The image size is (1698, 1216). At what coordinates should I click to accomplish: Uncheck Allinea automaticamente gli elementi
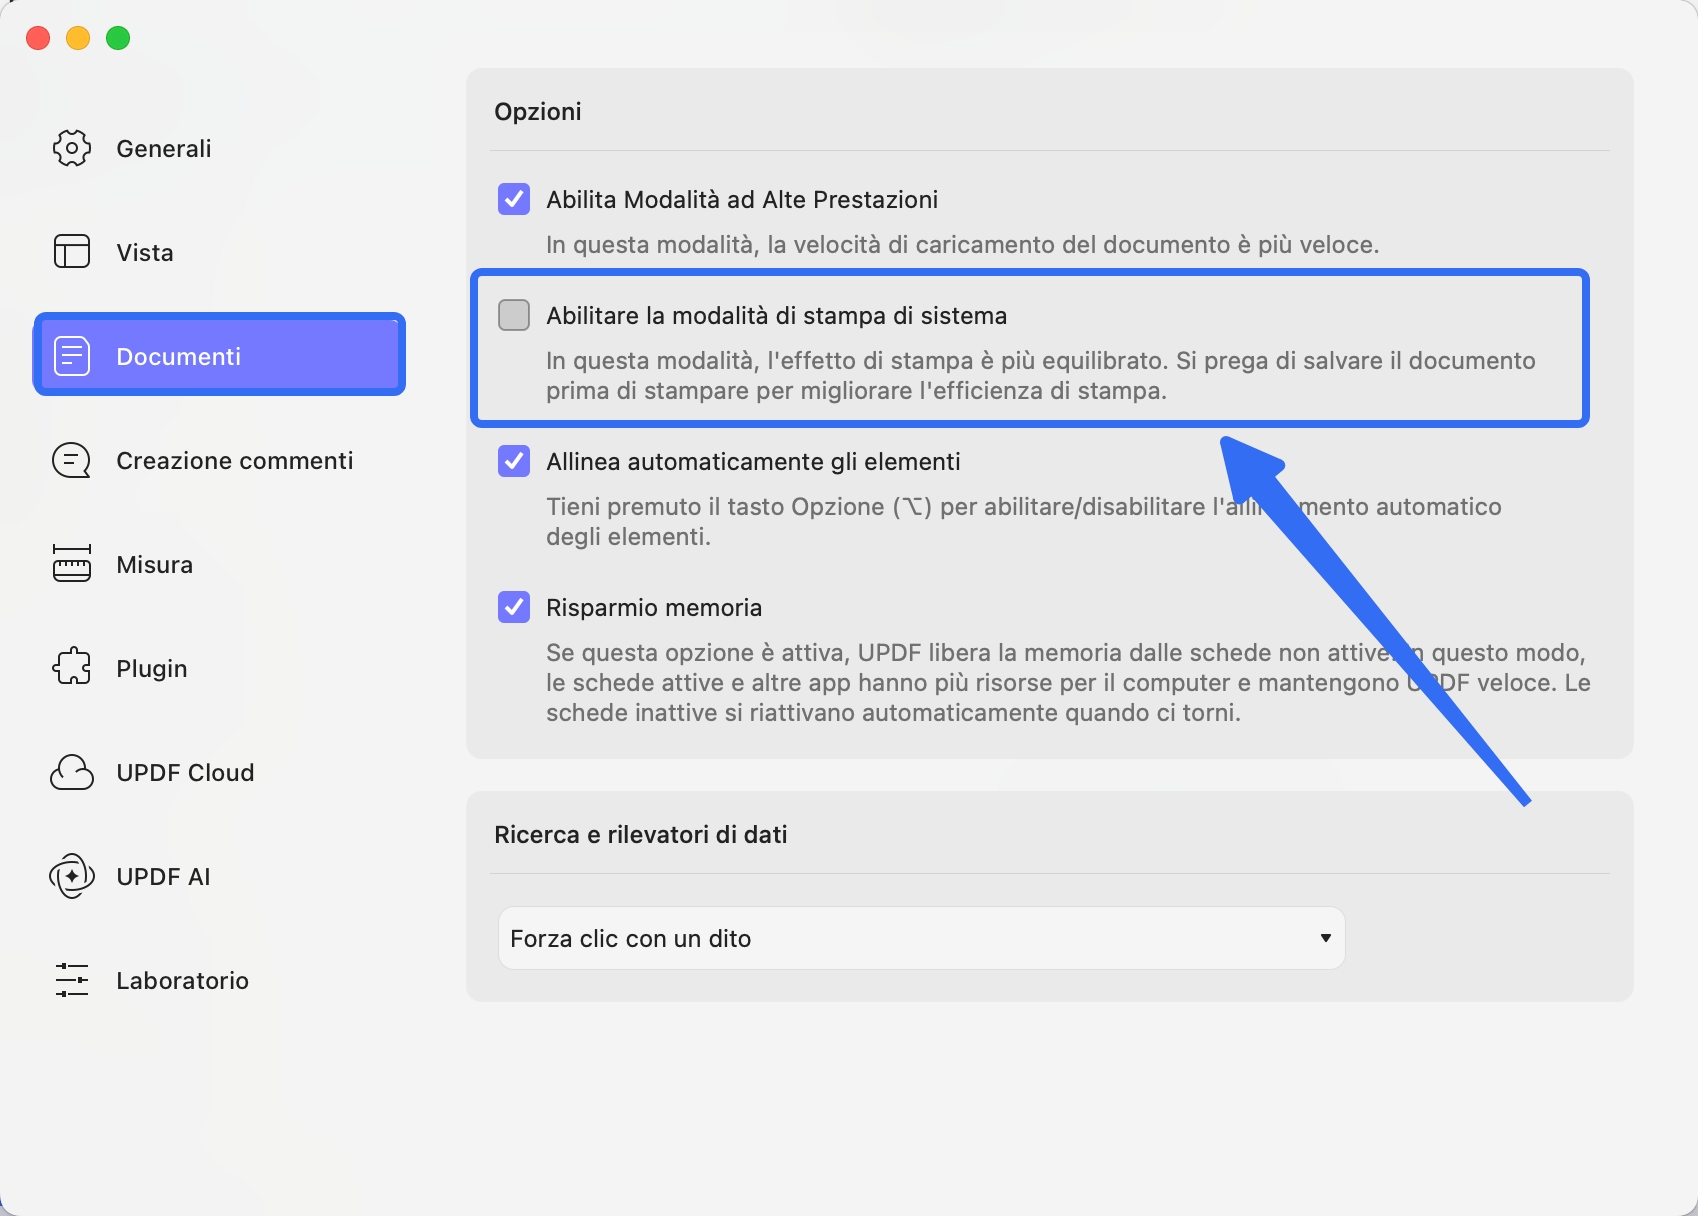(x=514, y=461)
